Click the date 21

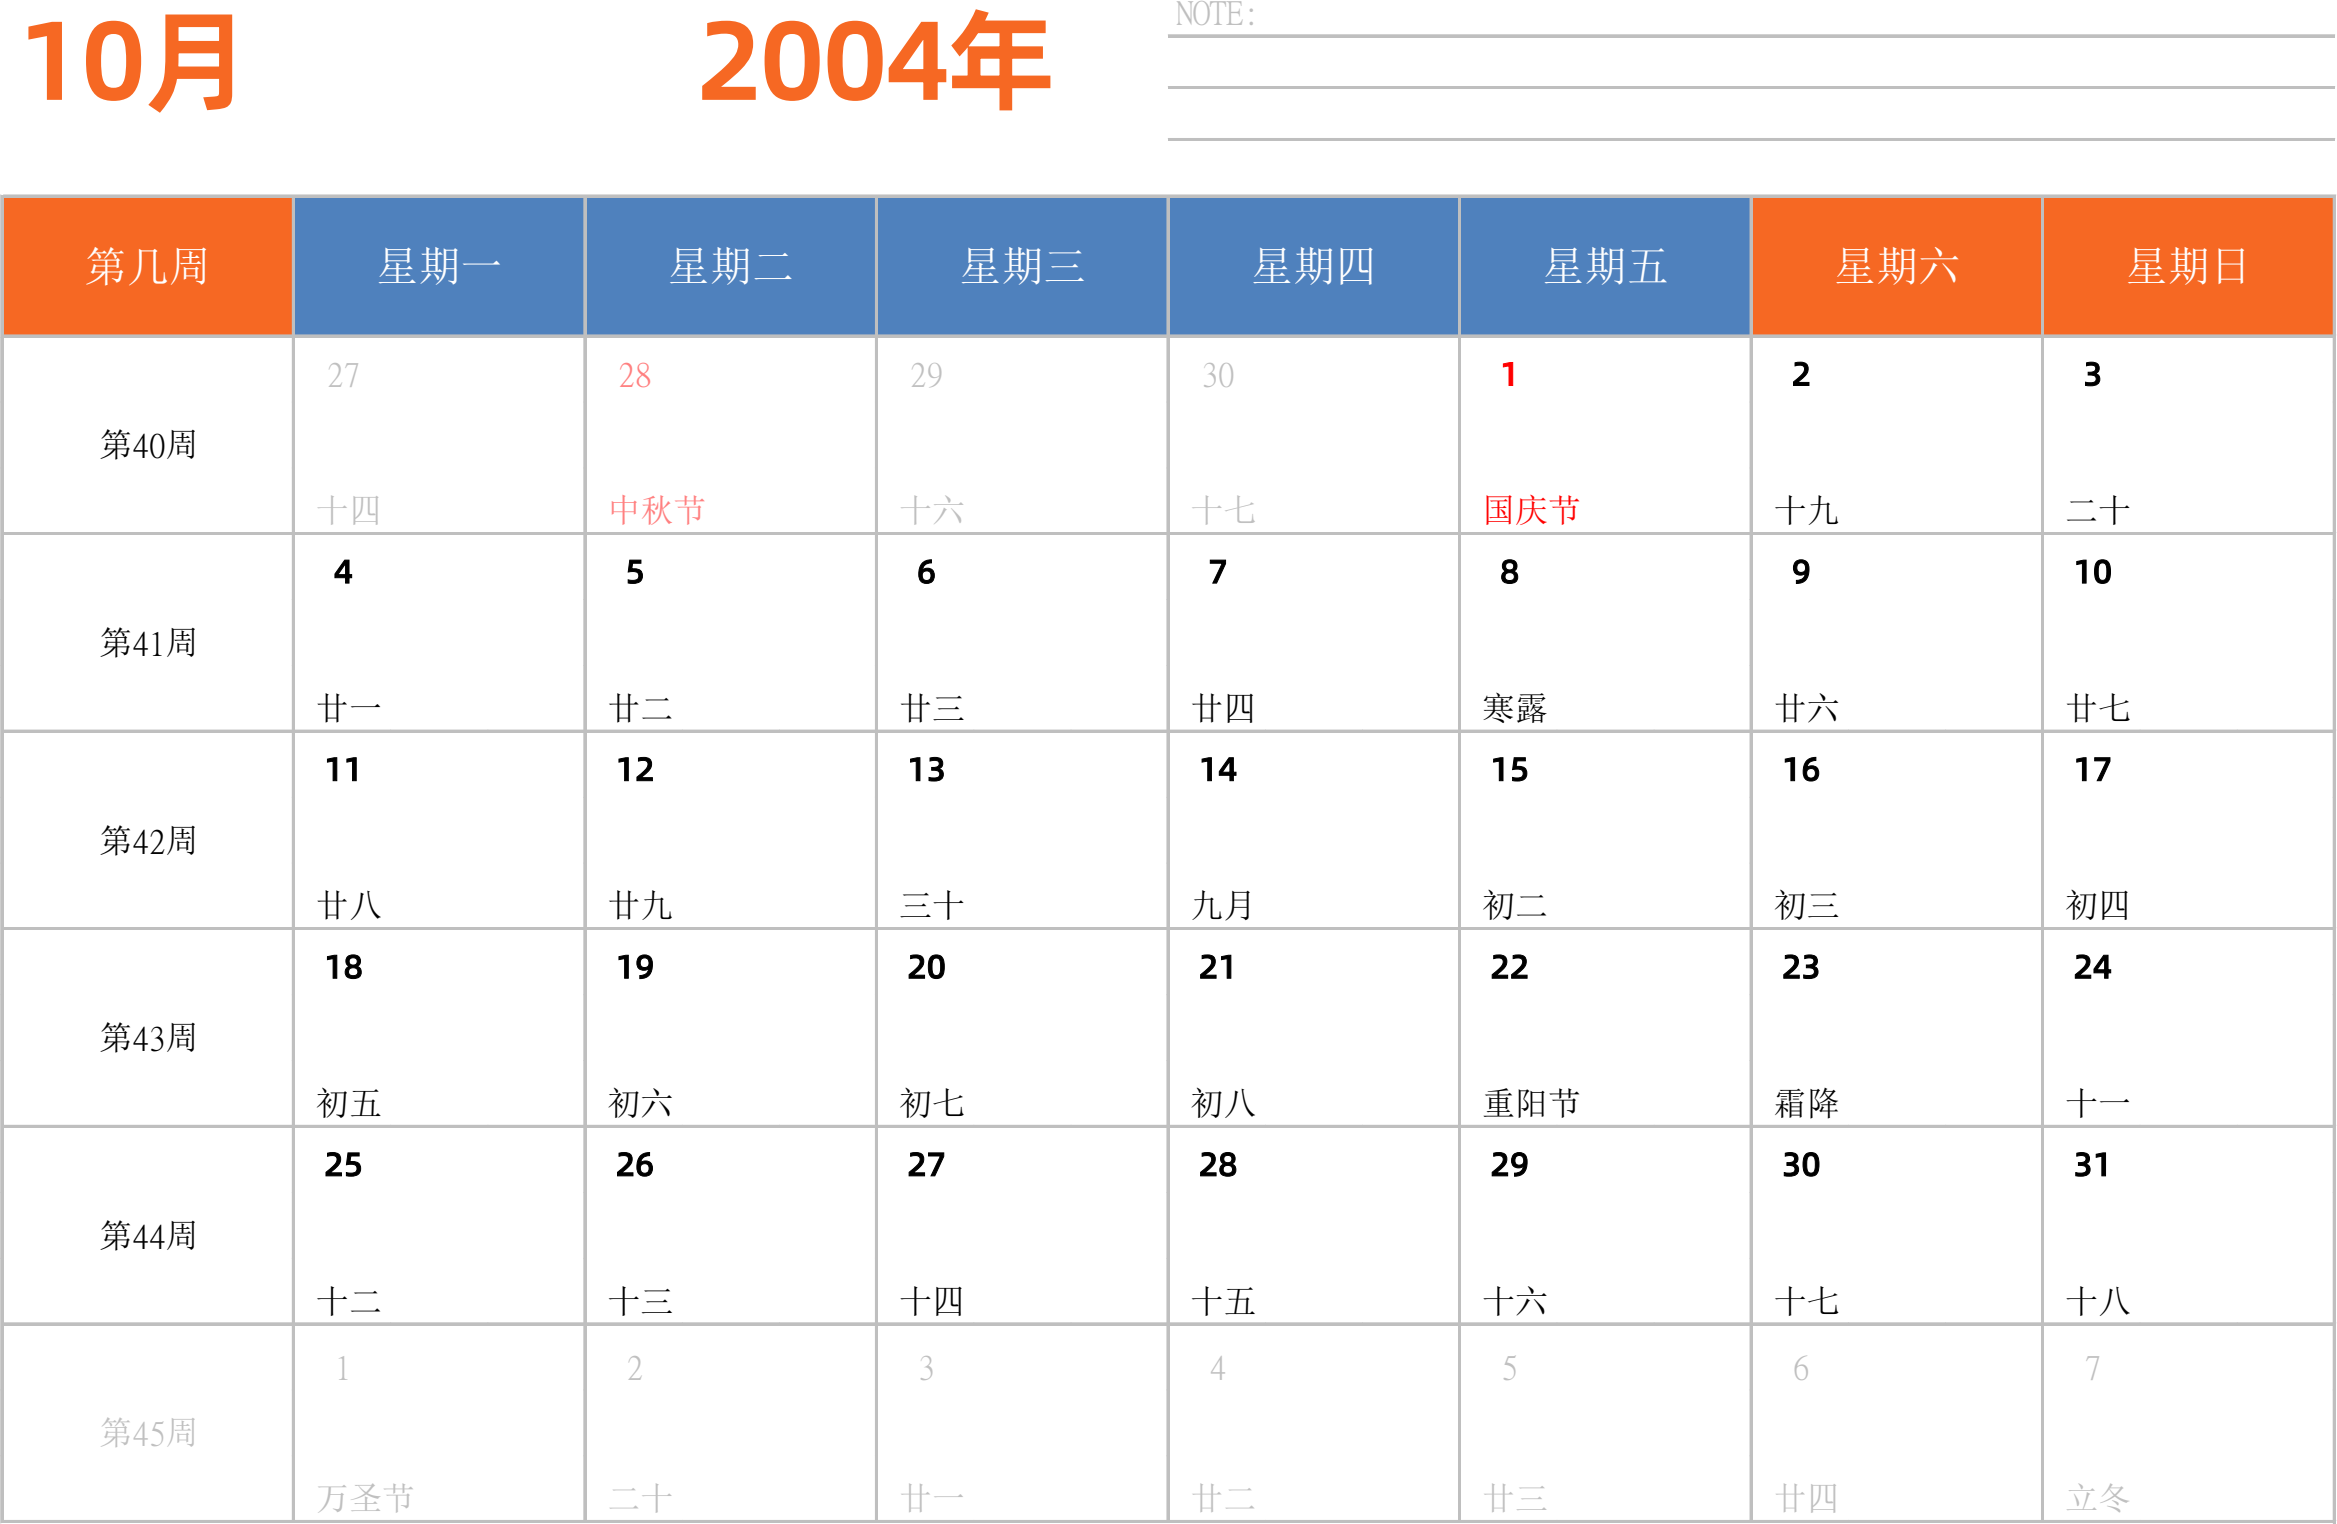coord(1217,967)
